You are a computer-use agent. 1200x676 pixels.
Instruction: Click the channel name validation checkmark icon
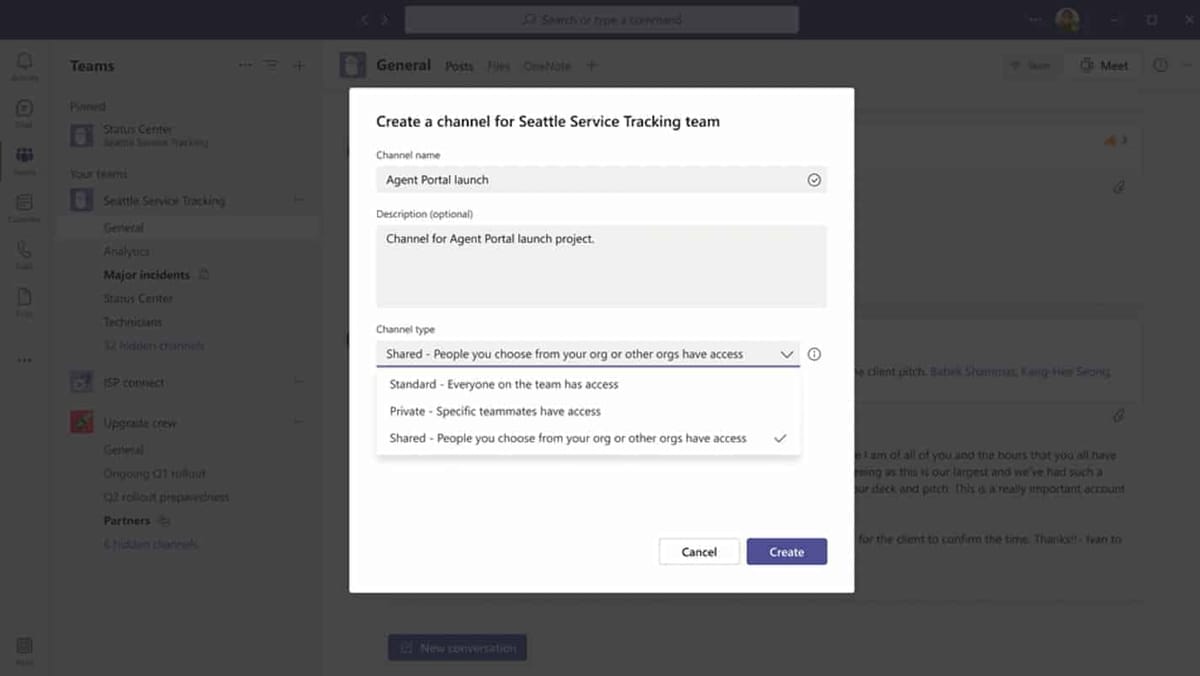pyautogui.click(x=814, y=180)
